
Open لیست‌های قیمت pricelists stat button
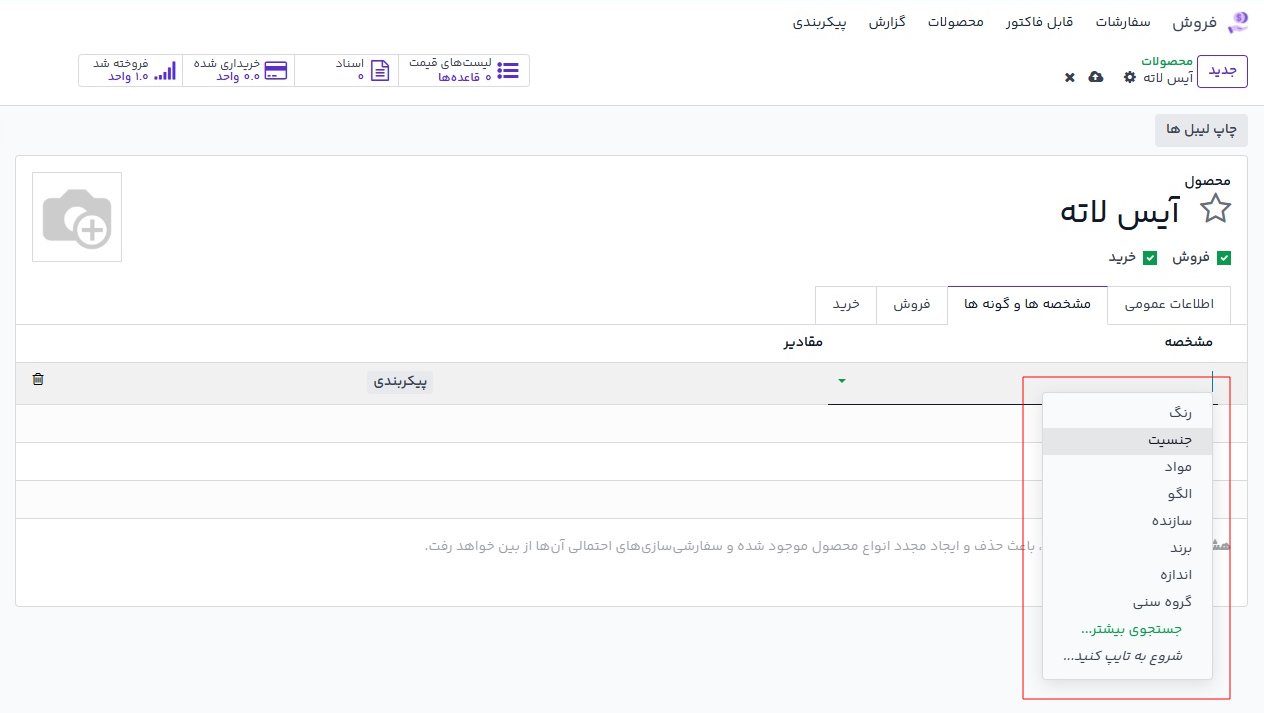(464, 70)
